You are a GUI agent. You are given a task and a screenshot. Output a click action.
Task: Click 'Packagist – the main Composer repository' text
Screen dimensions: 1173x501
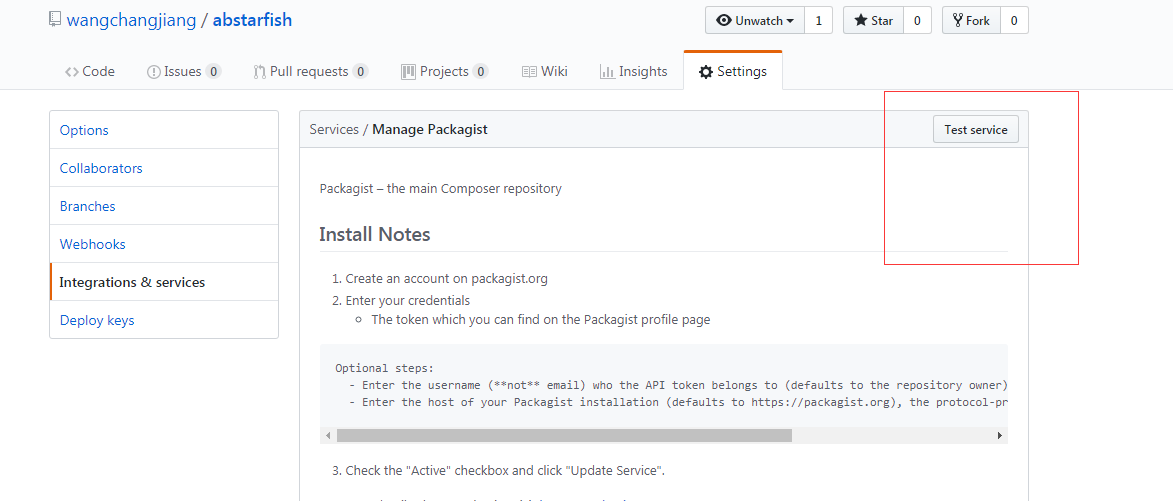[x=440, y=188]
